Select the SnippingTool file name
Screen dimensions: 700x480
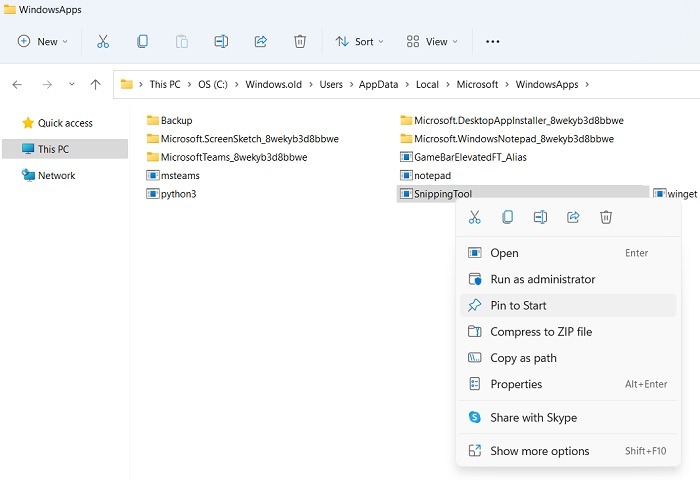[x=443, y=194]
